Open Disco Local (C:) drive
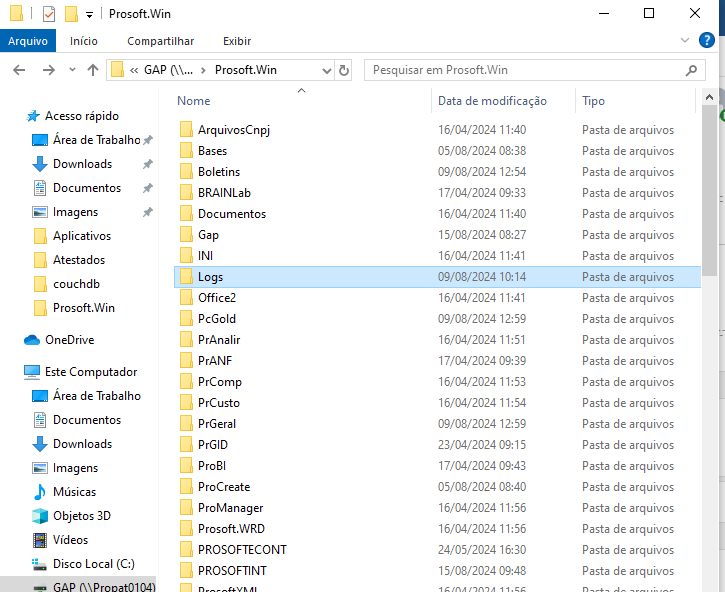The image size is (725, 592). [x=93, y=564]
